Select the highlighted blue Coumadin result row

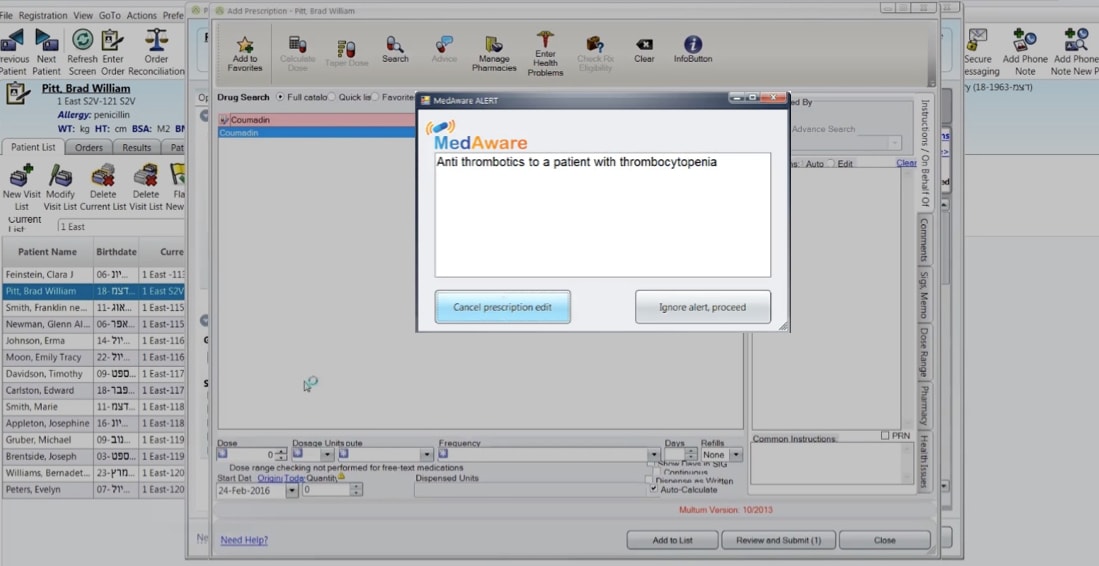[318, 132]
